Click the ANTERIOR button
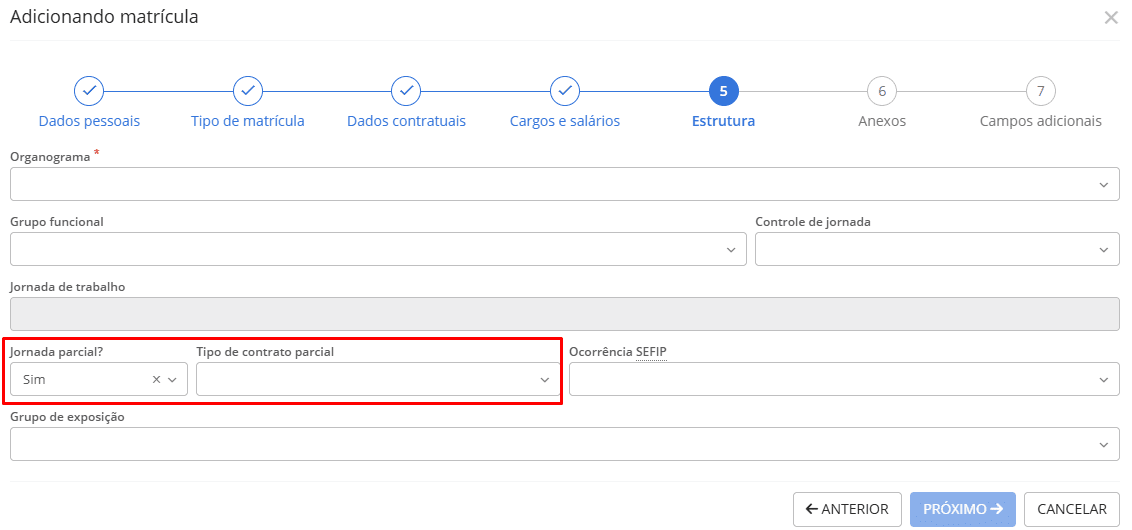 847,509
